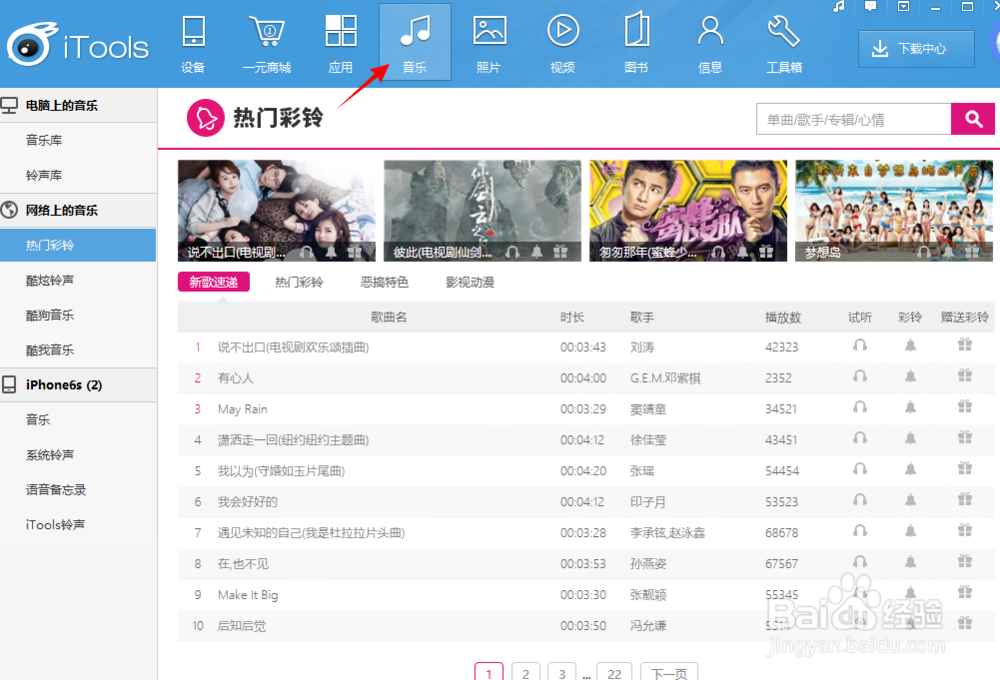Switch to the 恶搞特色 tab
1000x680 pixels.
385,282
